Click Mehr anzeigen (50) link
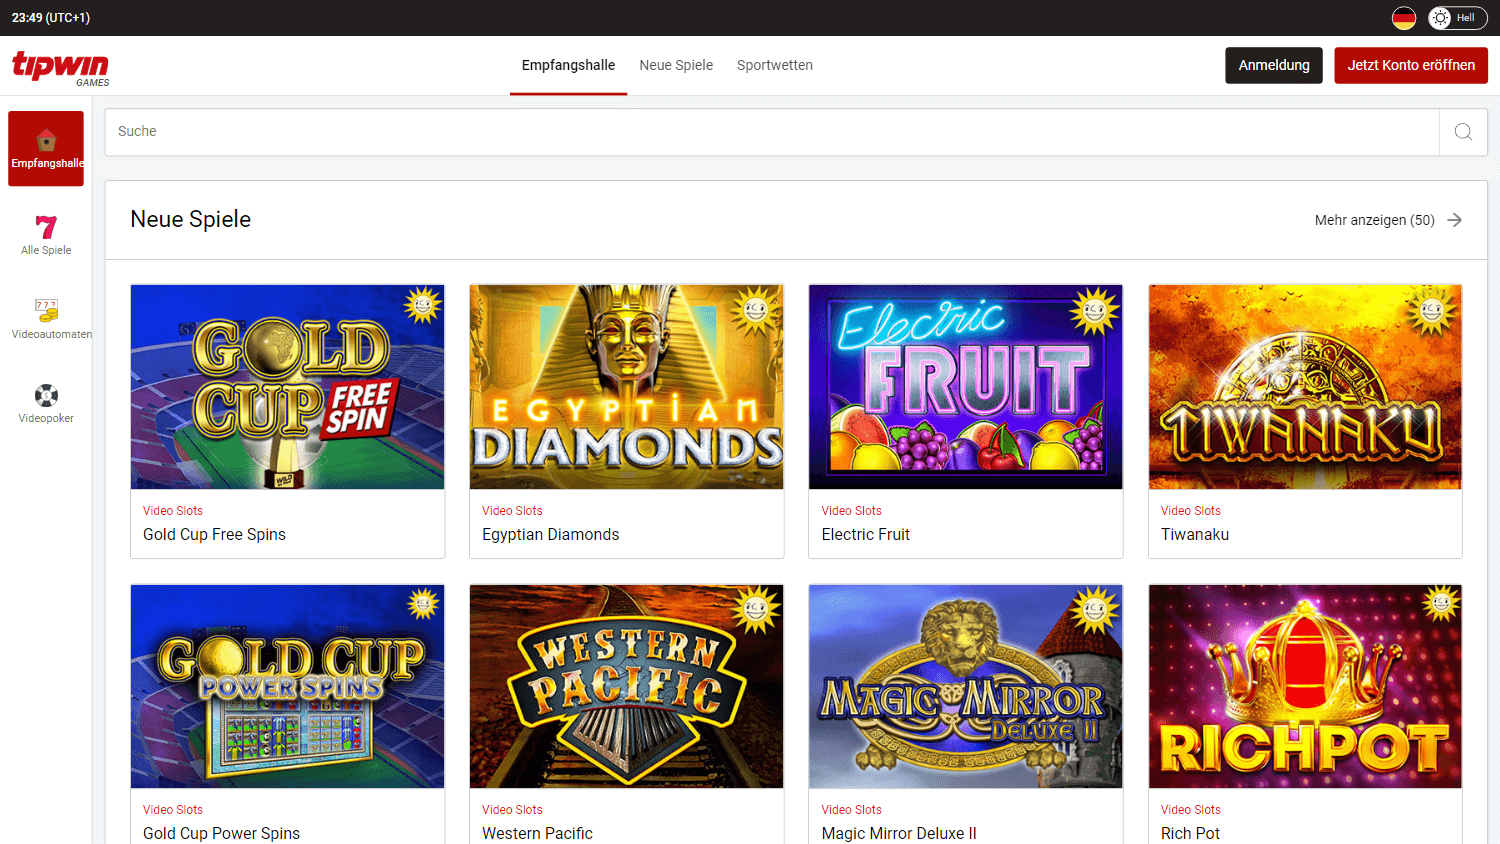1500x844 pixels. coord(1375,220)
